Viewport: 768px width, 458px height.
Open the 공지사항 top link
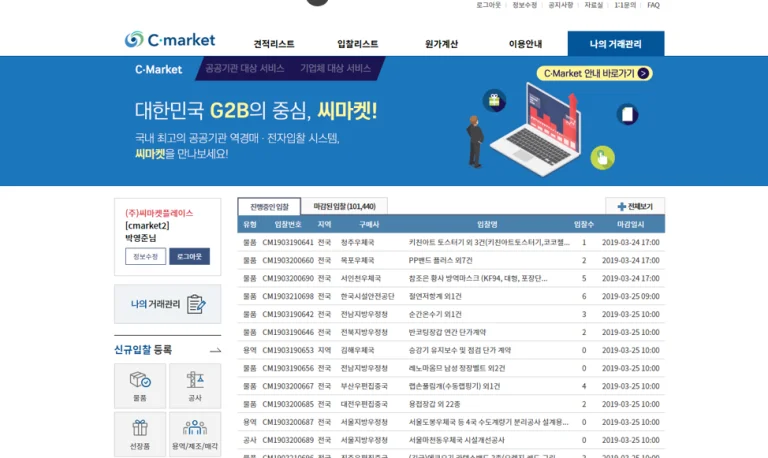tap(560, 5)
